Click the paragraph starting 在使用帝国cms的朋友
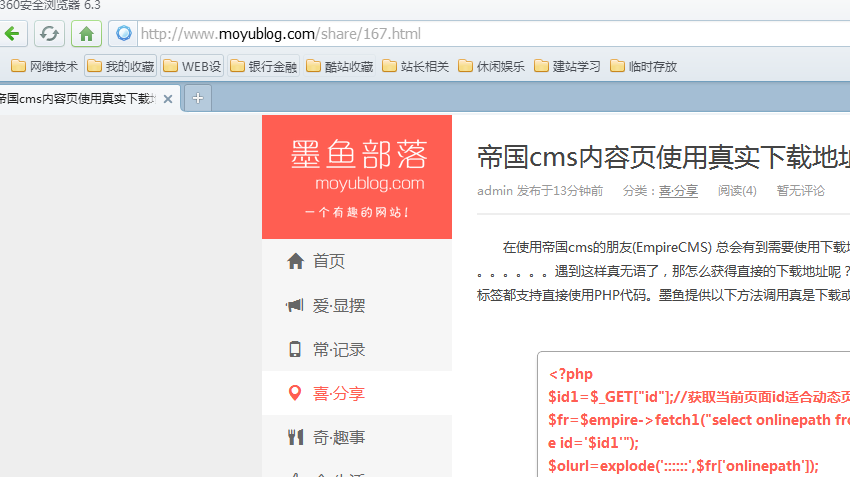The height and width of the screenshot is (477, 850). [663, 271]
